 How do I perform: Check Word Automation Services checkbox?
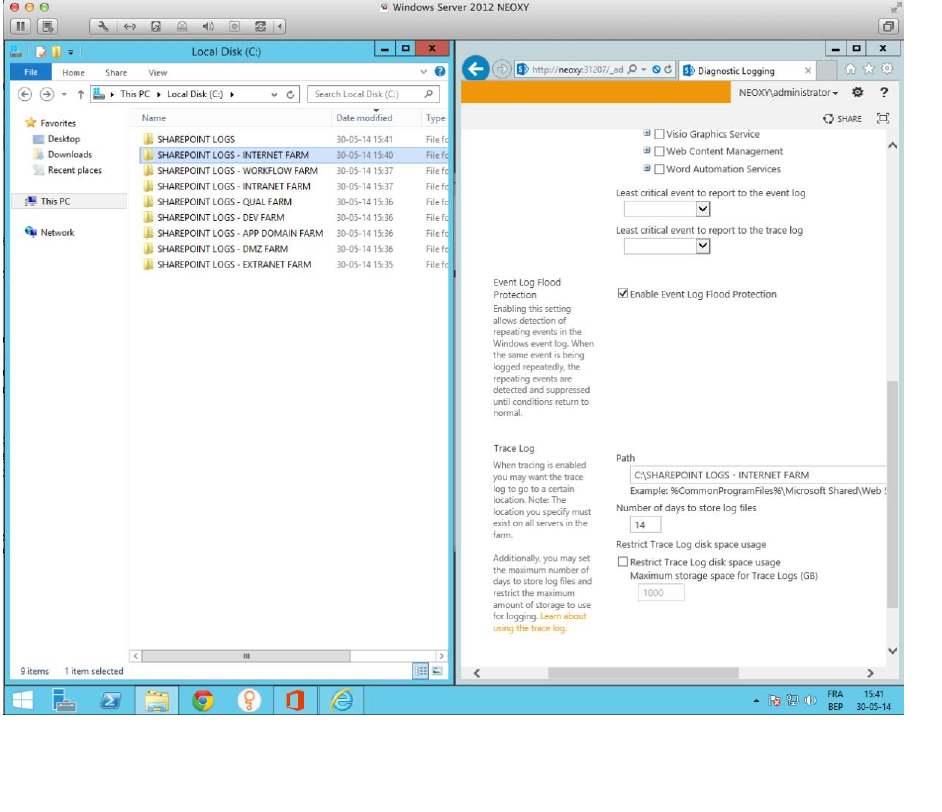click(659, 169)
